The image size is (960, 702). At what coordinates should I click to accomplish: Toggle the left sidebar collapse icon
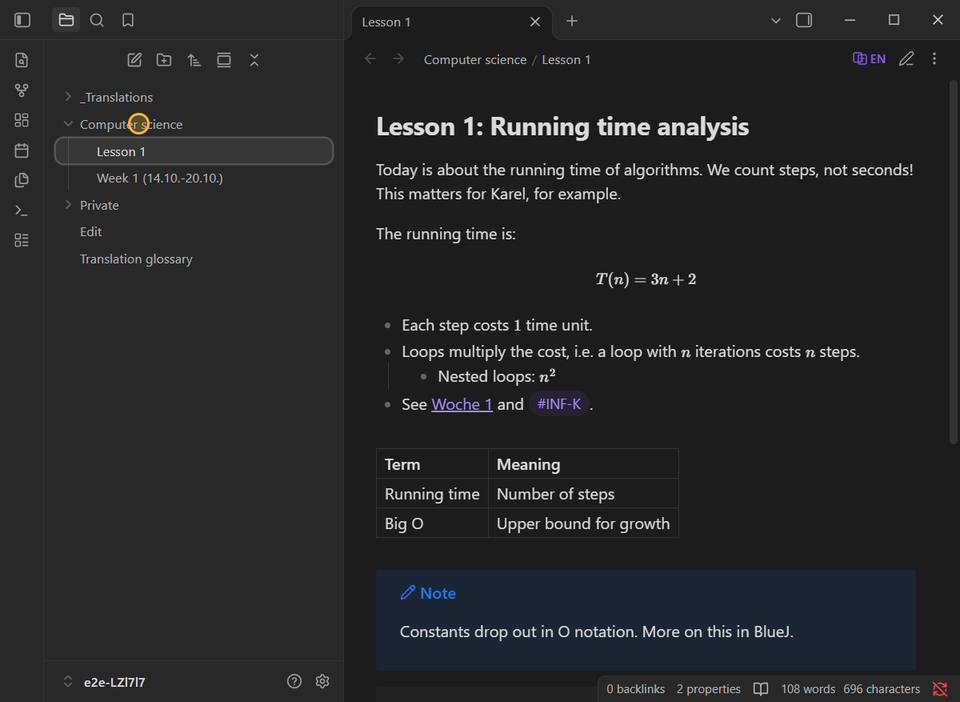[22, 20]
